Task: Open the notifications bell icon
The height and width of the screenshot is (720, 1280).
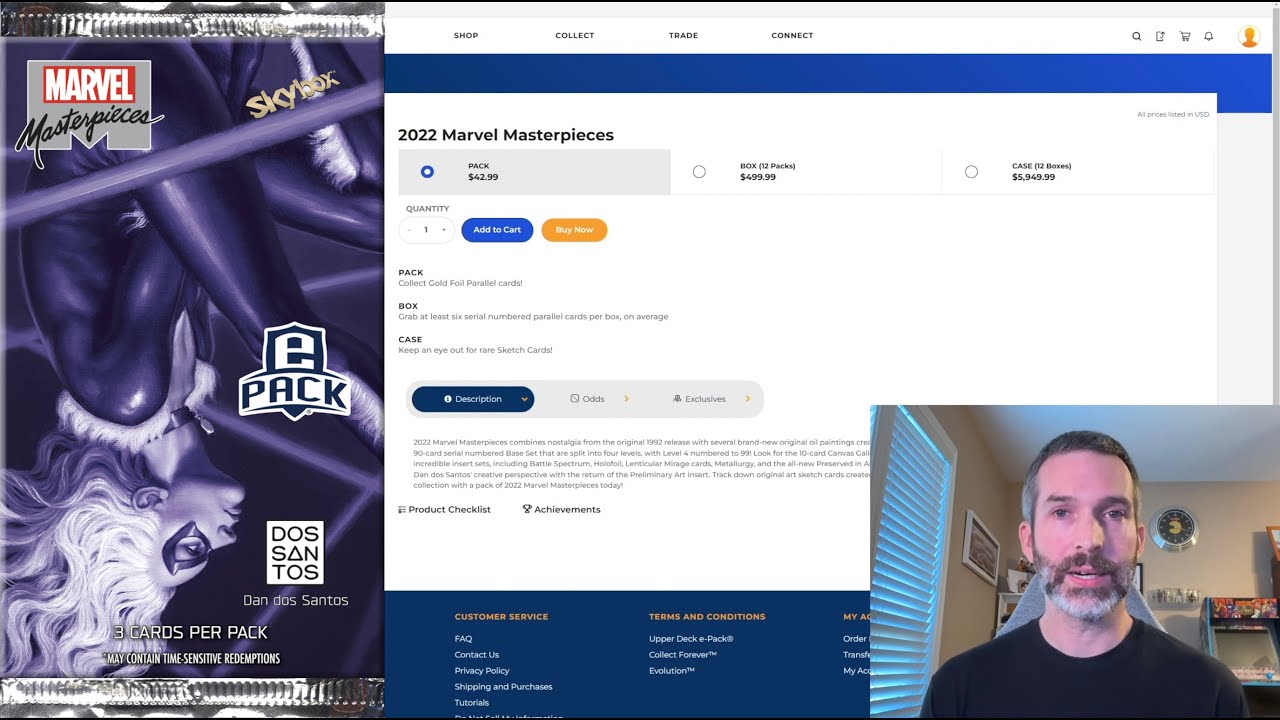Action: click(1209, 36)
